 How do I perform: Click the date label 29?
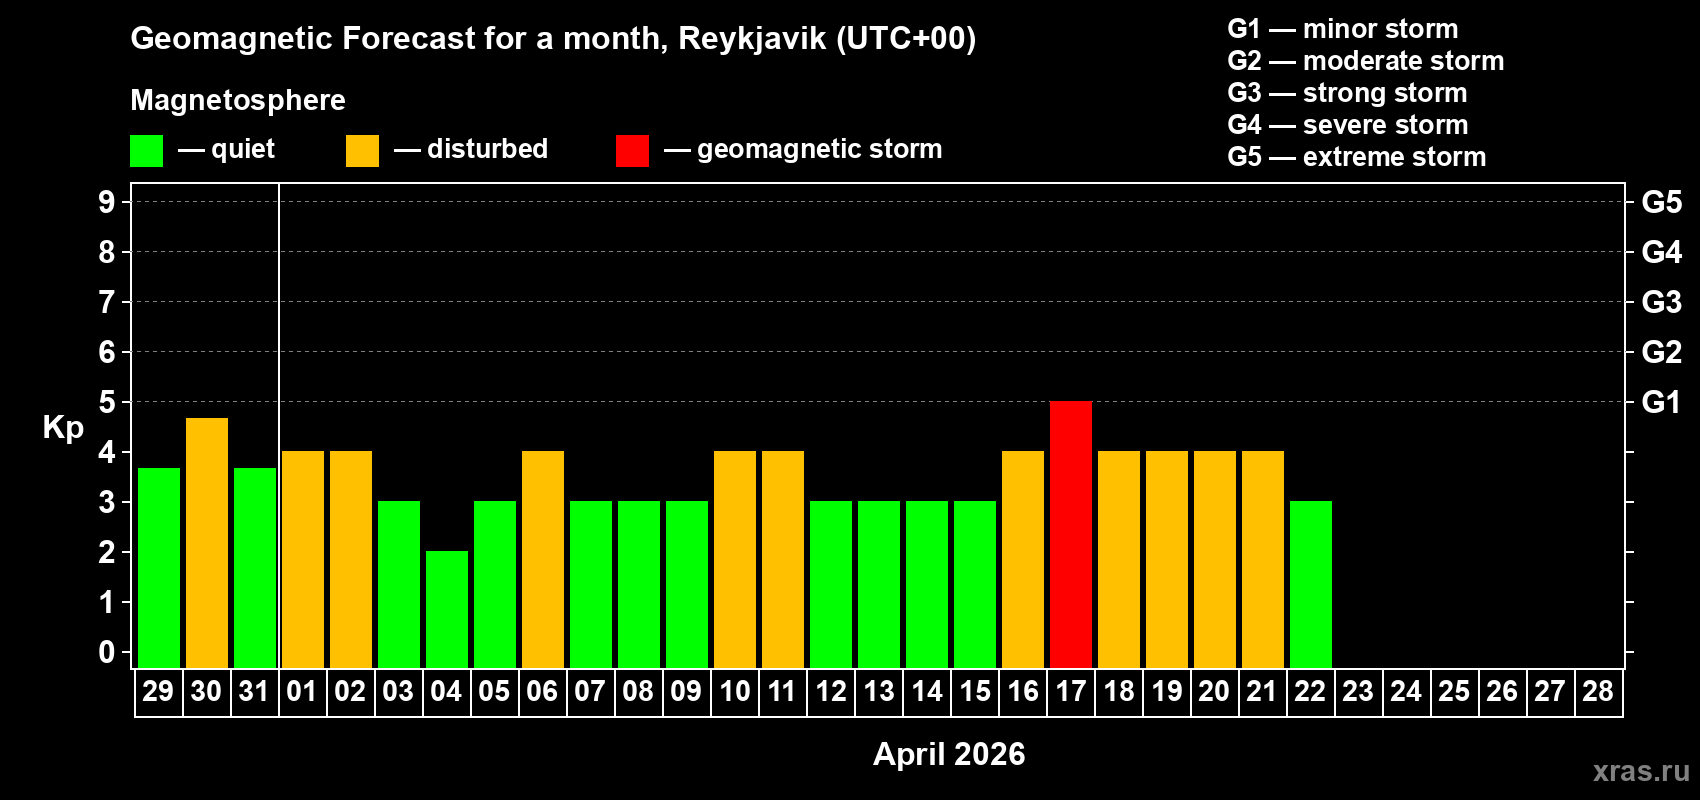point(158,691)
